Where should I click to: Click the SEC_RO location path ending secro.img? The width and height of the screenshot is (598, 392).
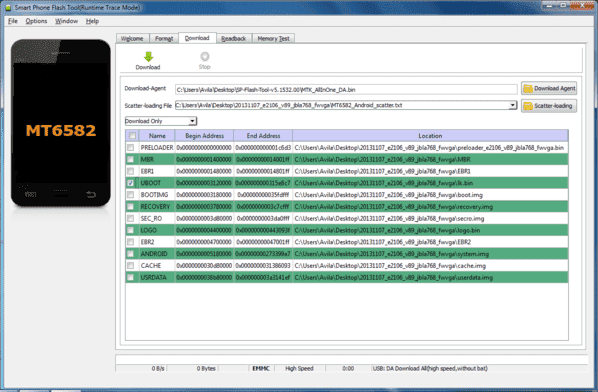point(389,218)
